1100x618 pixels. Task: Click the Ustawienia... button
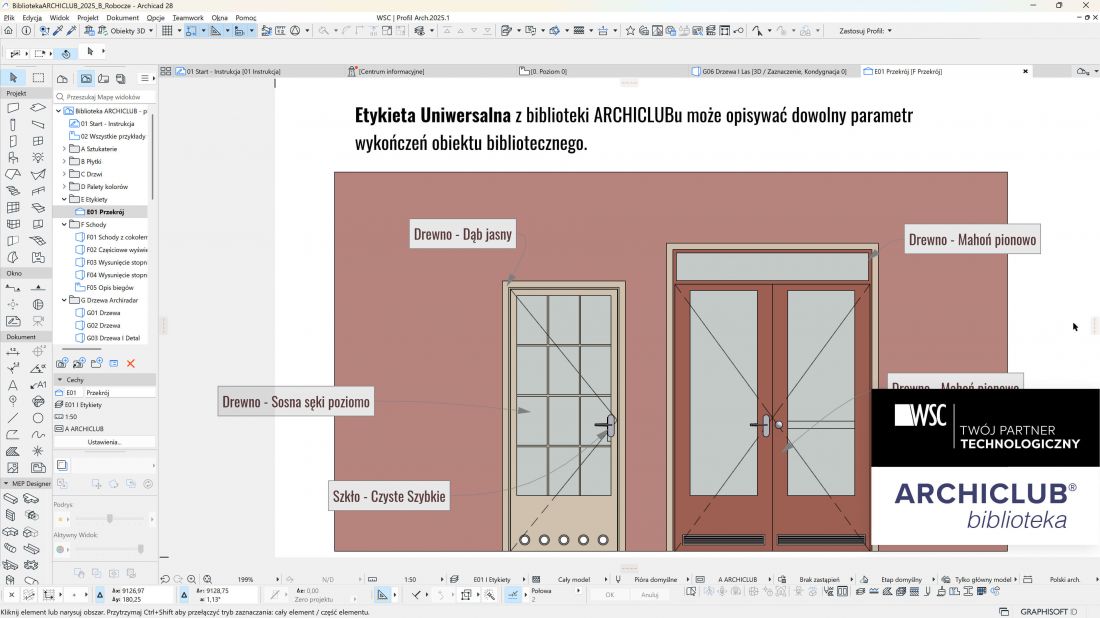tap(105, 442)
